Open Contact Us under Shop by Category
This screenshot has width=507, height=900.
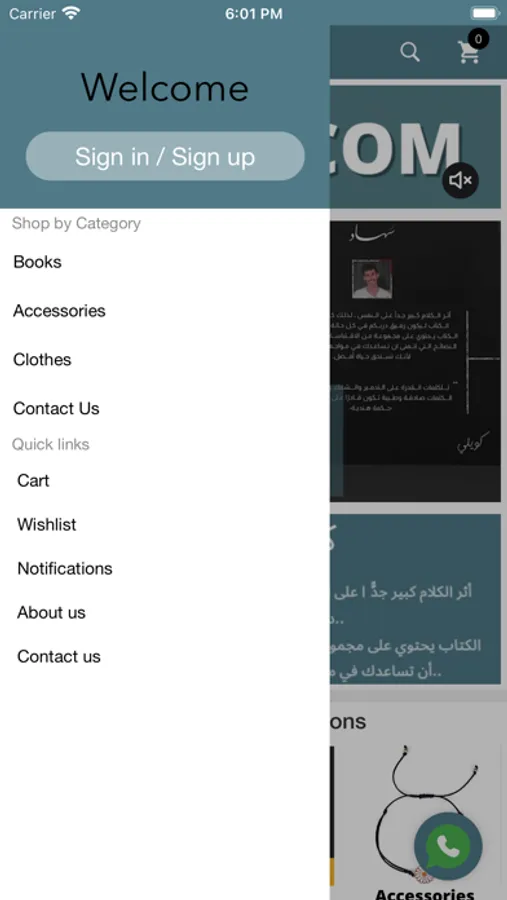pos(56,408)
